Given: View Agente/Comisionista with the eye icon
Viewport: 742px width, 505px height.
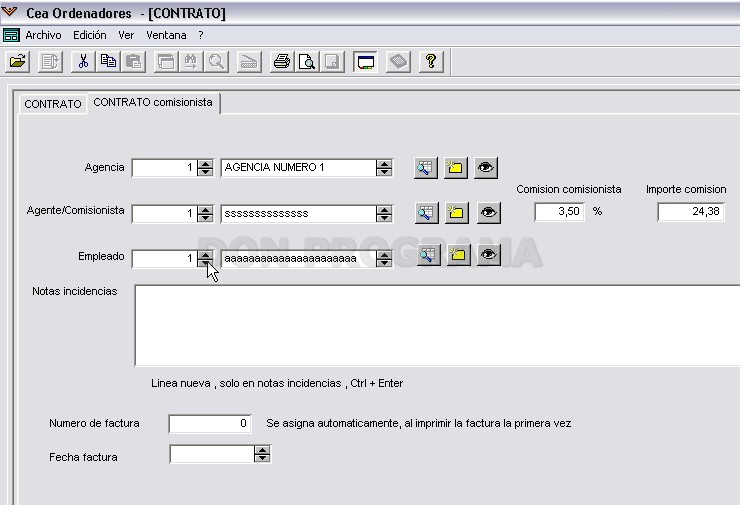Looking at the screenshot, I should pyautogui.click(x=488, y=213).
